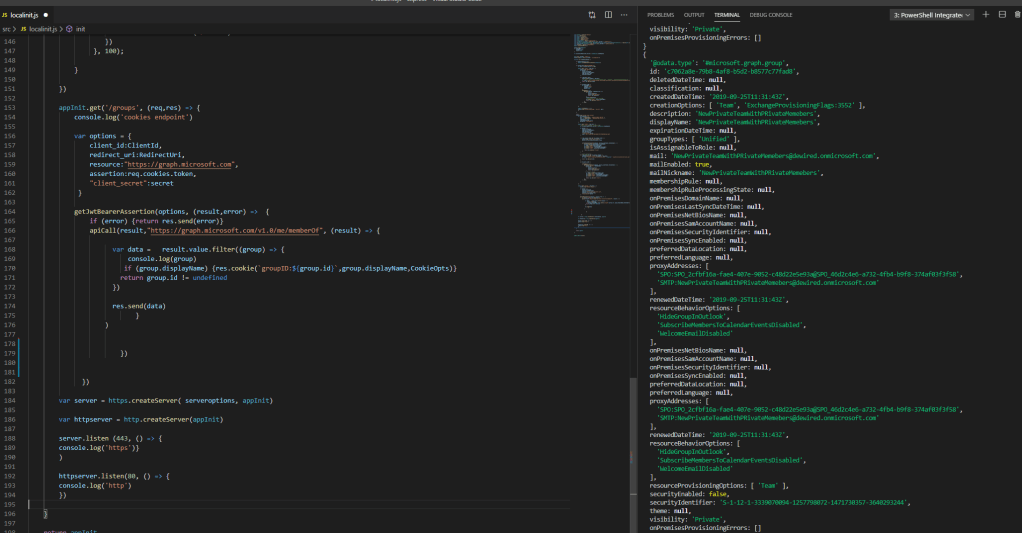The height and width of the screenshot is (533, 1022).
Task: Switch to the Problems tab
Action: click(660, 15)
